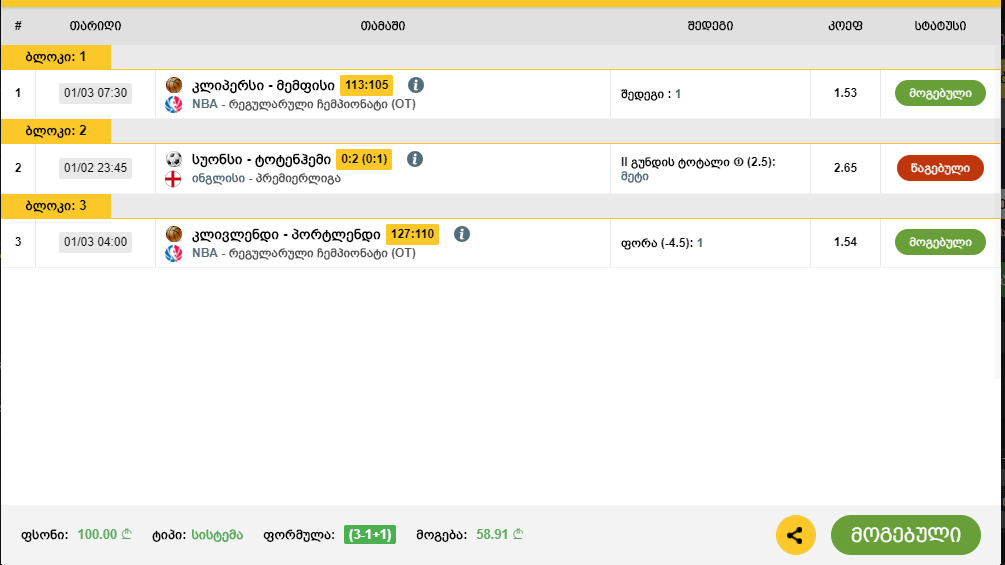The width and height of the screenshot is (1005, 565).
Task: Click match name კლივლენდი - პორტლენდი
Action: point(286,234)
